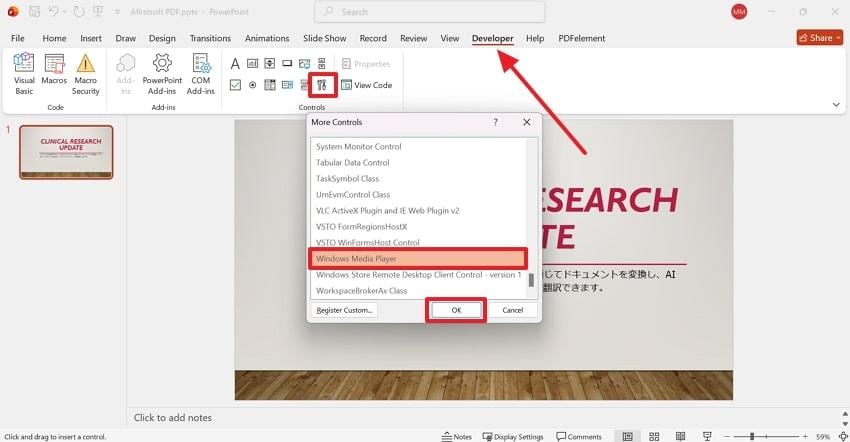Insert an Option Button control
Image resolution: width=850 pixels, height=442 pixels.
tap(253, 85)
